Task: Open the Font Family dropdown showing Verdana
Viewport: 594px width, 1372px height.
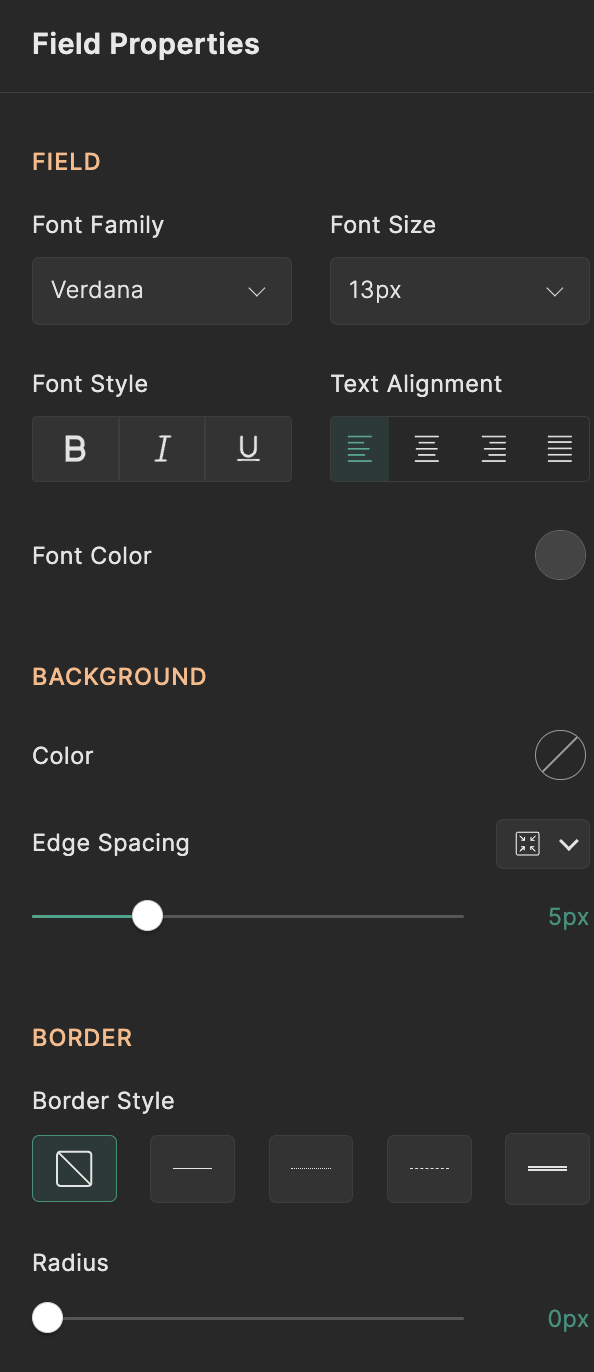Action: click(162, 291)
